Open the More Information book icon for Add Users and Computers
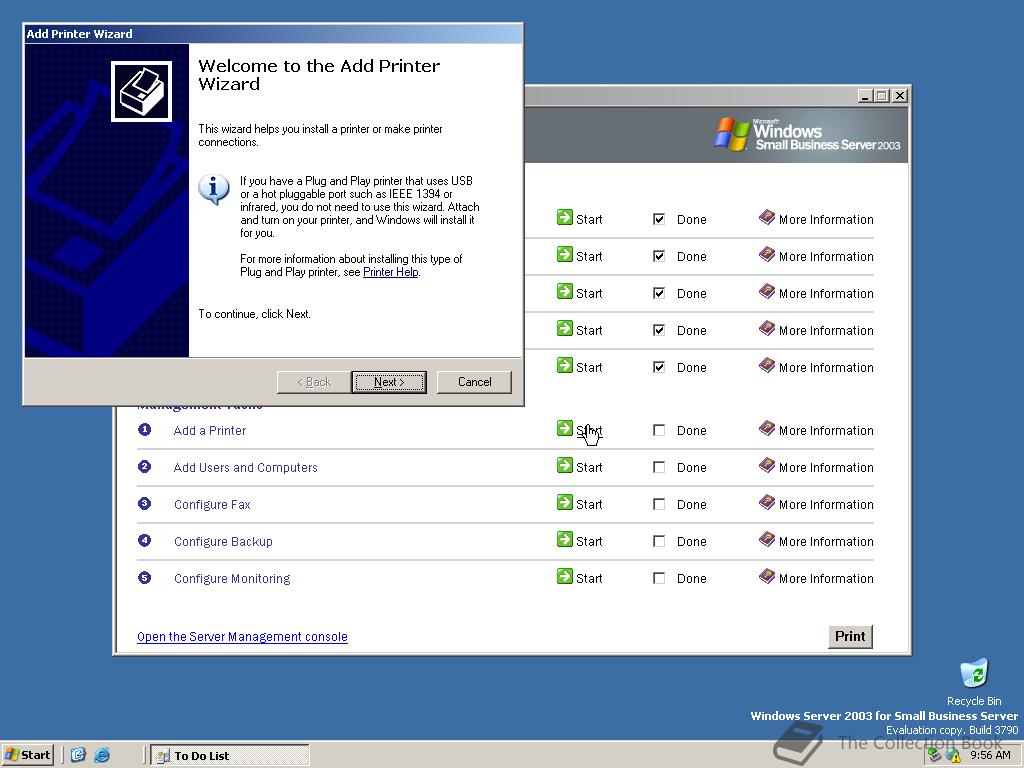The image size is (1024, 768). [x=767, y=465]
